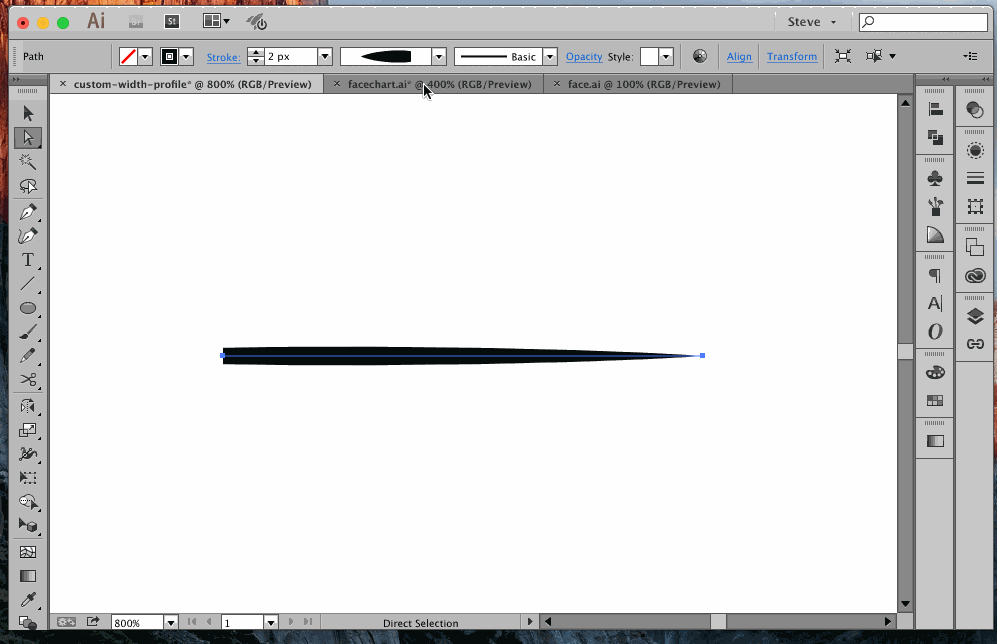Open the Fill color dropdown arrow

coord(145,57)
